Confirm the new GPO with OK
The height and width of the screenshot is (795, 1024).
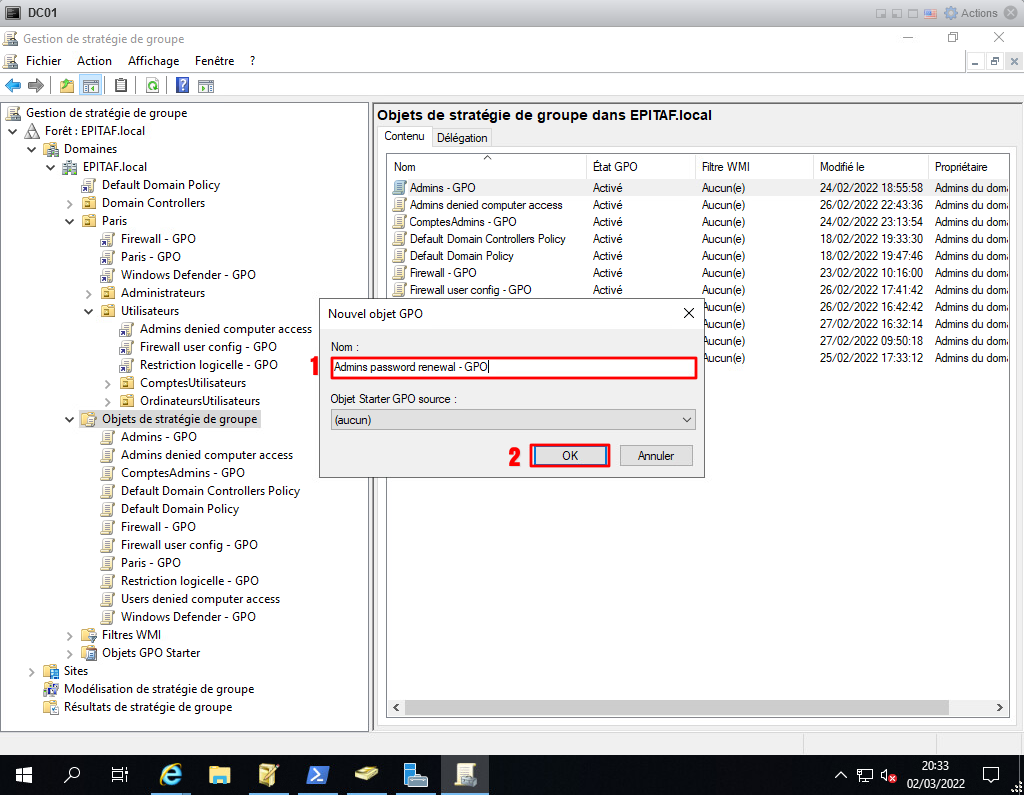point(570,456)
